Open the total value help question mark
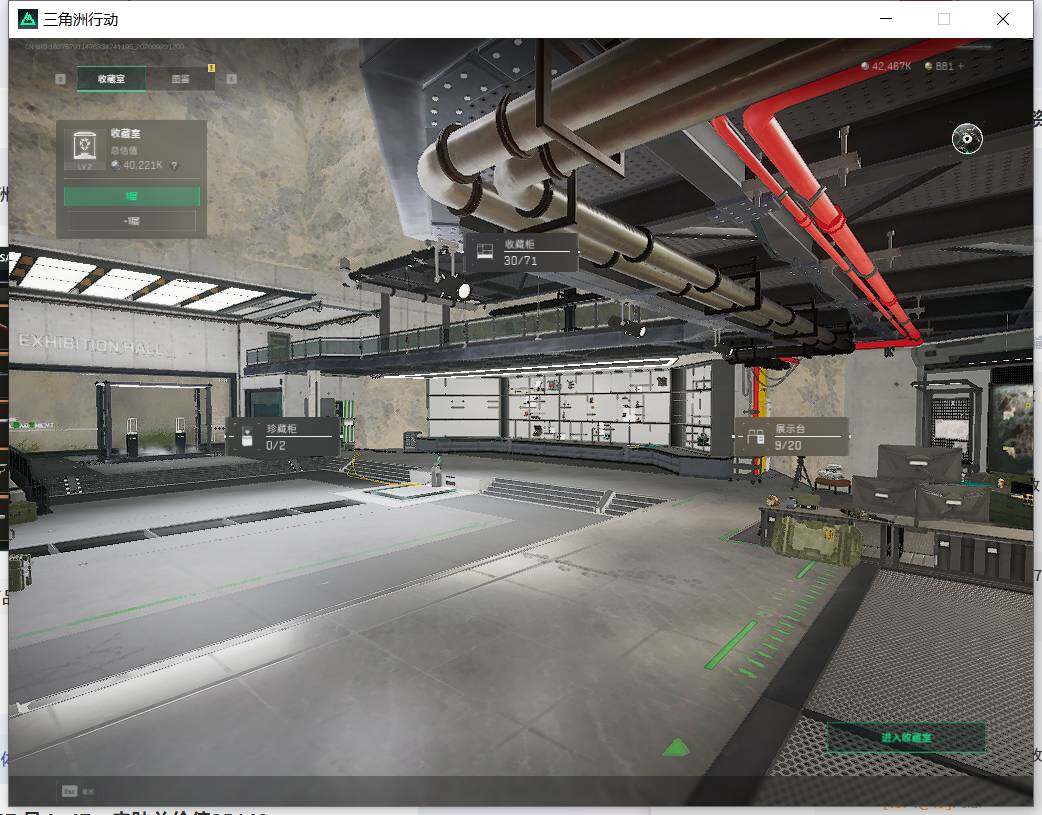Viewport: 1042px width, 815px height. point(175,165)
